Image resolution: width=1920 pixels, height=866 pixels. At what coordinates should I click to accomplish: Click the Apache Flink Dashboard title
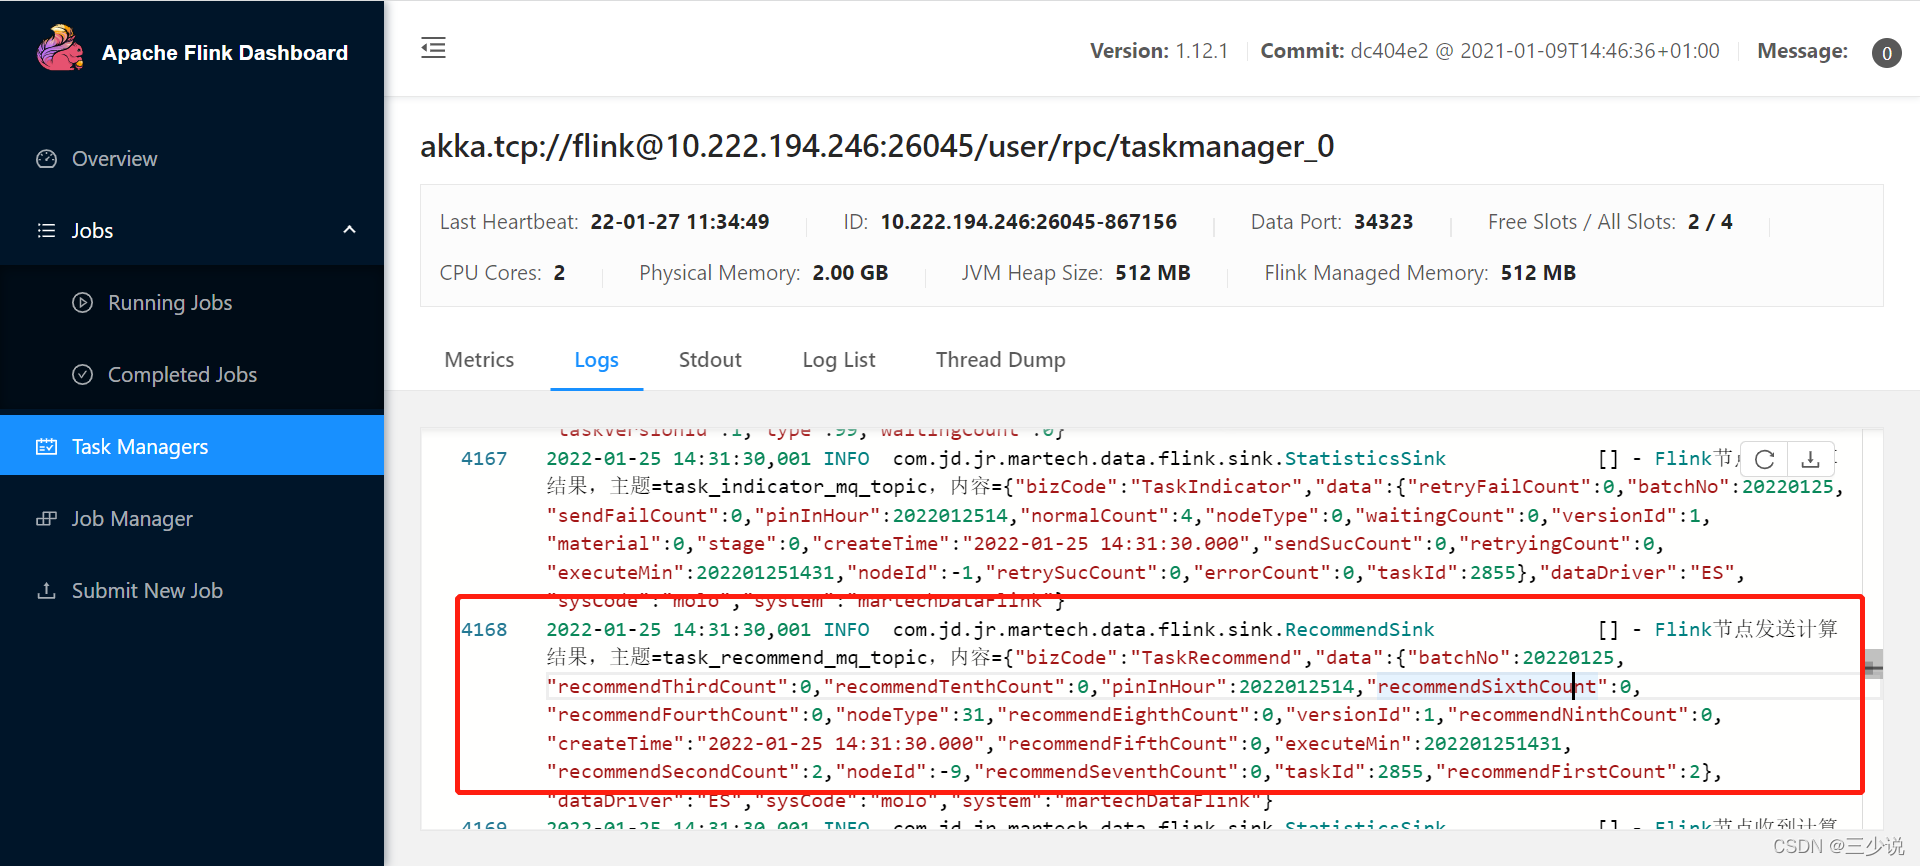point(225,53)
